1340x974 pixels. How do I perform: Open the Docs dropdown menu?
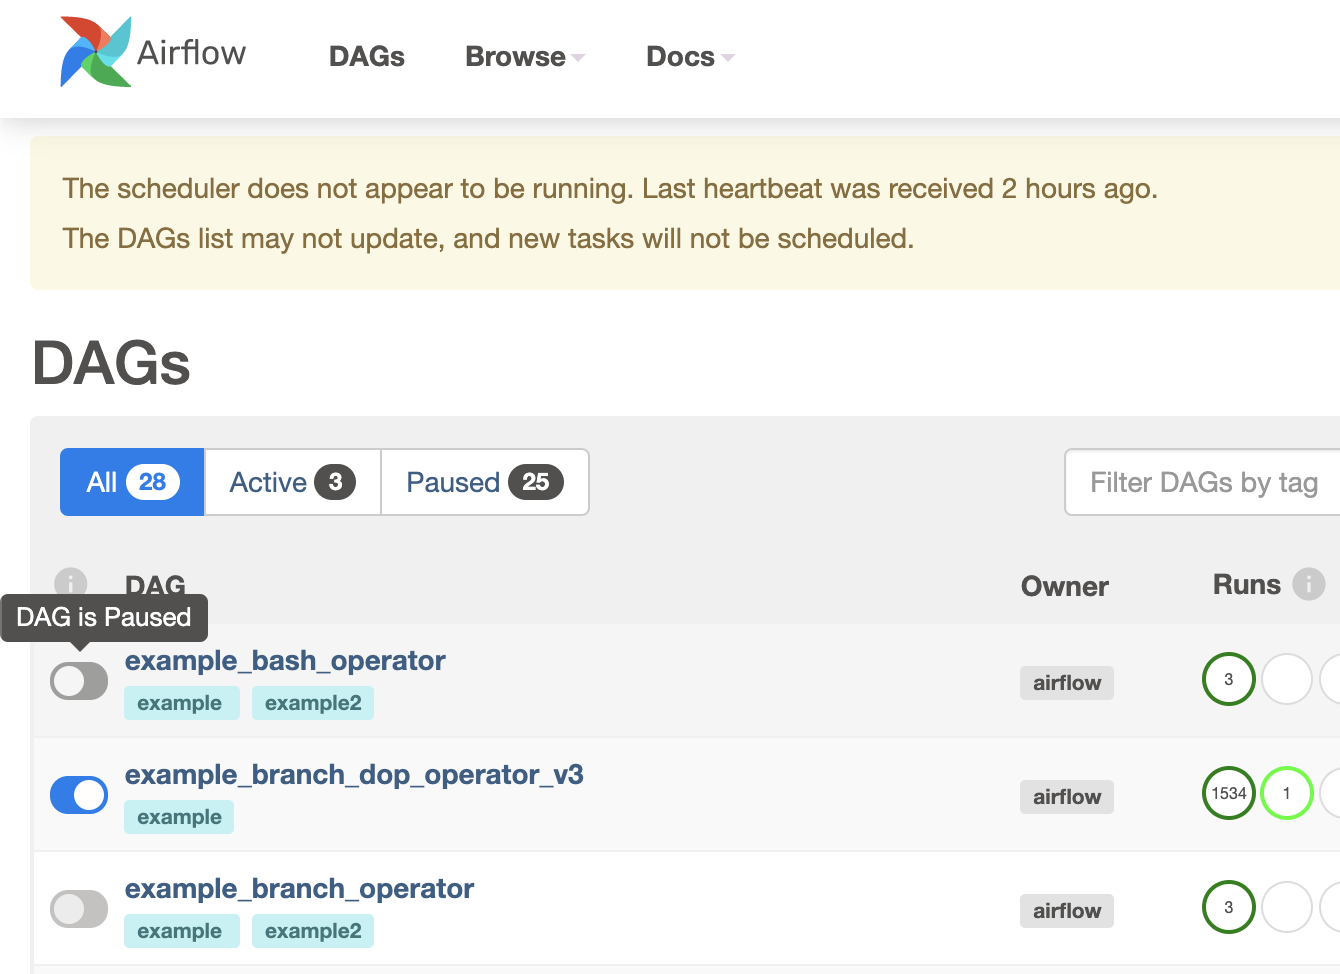pos(690,57)
